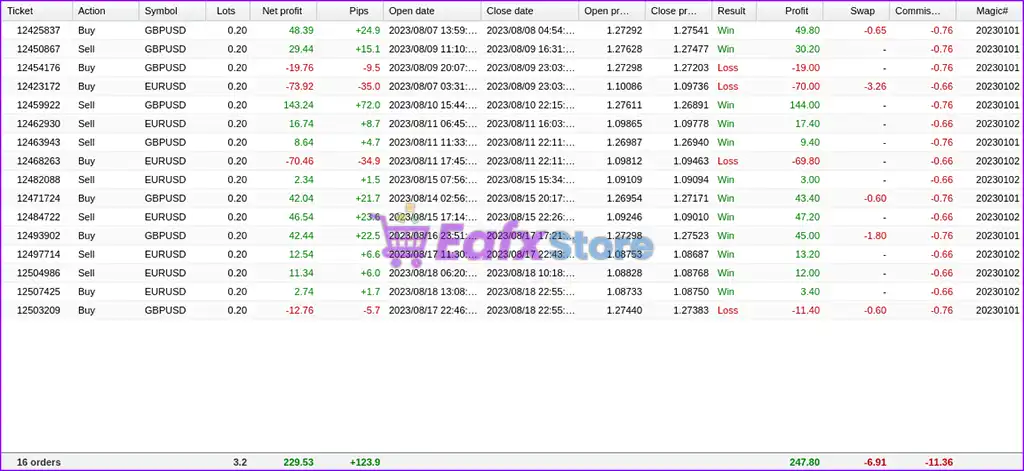Select ticket 12503209 row

pos(512,310)
